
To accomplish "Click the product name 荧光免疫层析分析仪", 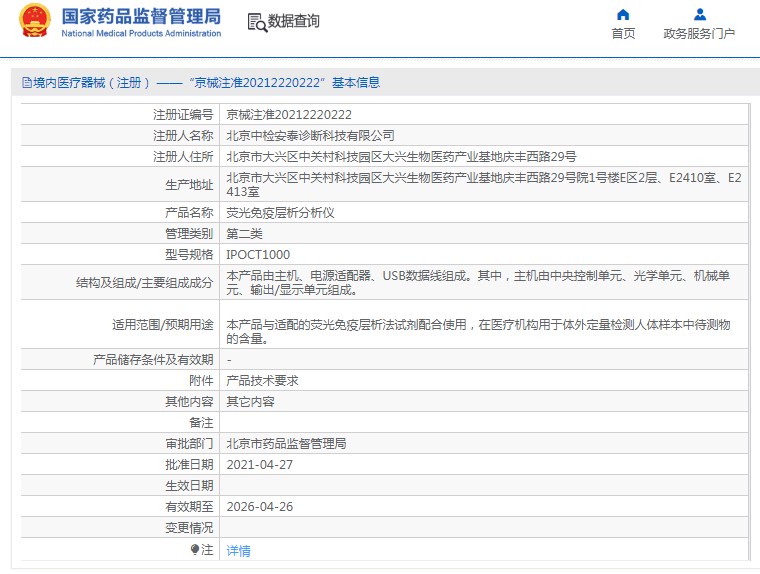I will [280, 212].
